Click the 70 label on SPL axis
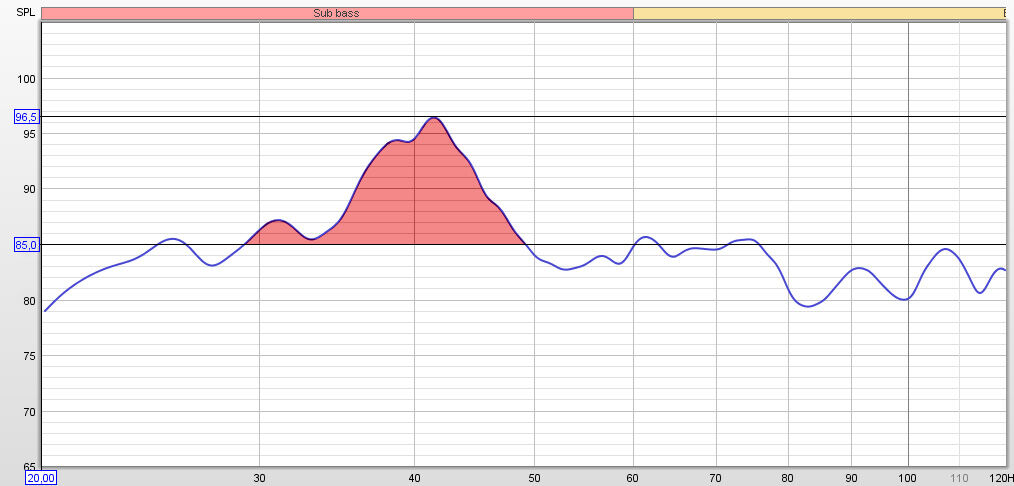 coord(30,412)
